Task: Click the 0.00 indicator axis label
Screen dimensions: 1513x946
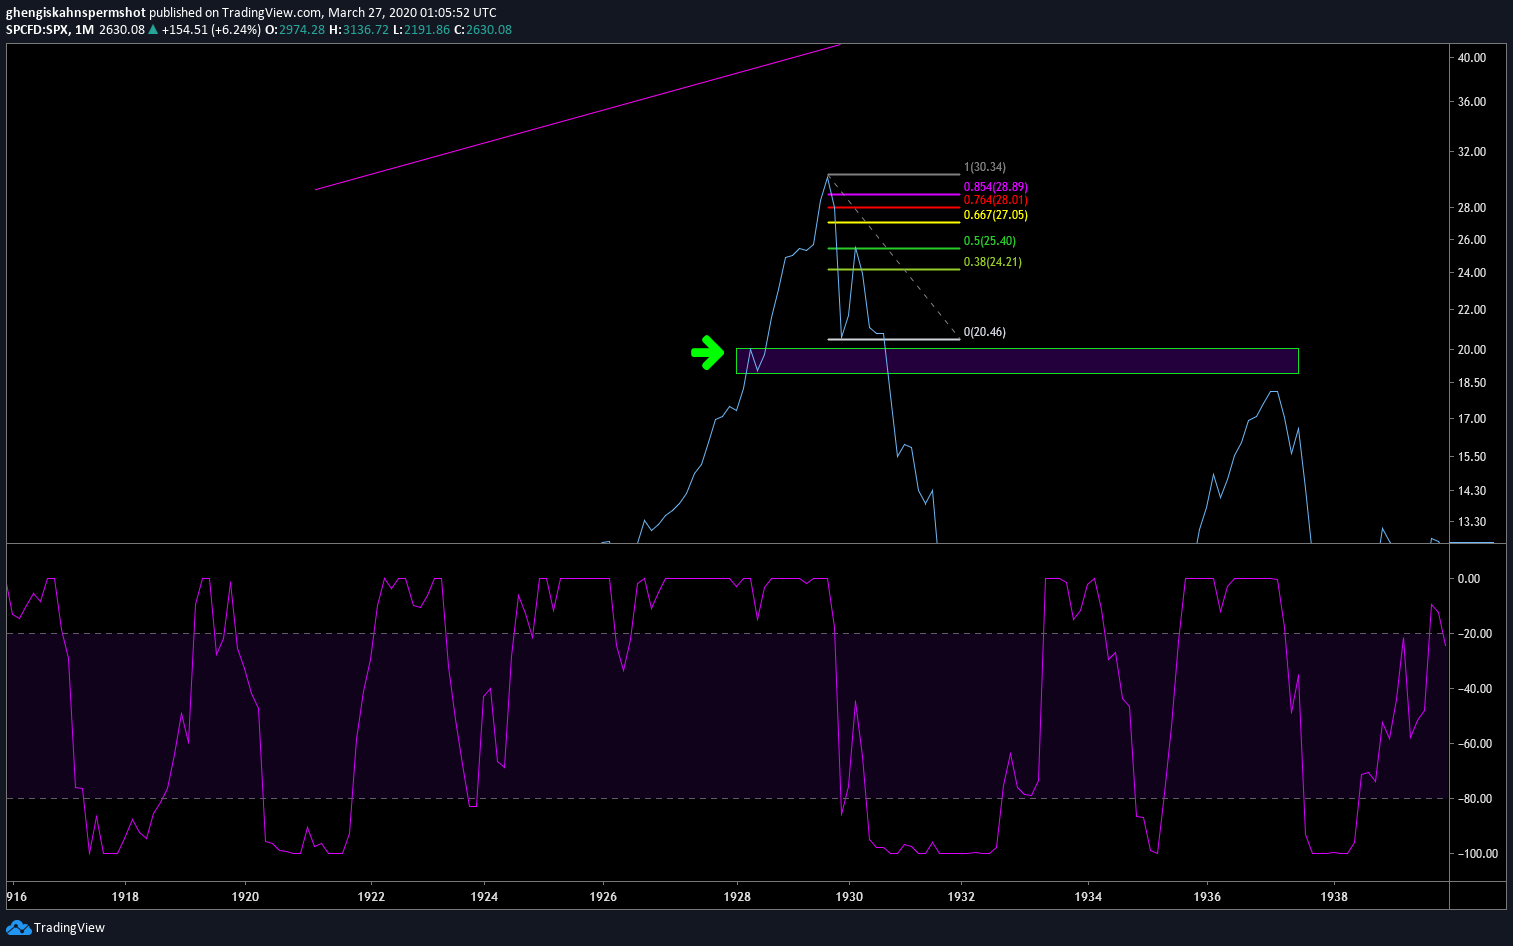Action: click(1469, 579)
